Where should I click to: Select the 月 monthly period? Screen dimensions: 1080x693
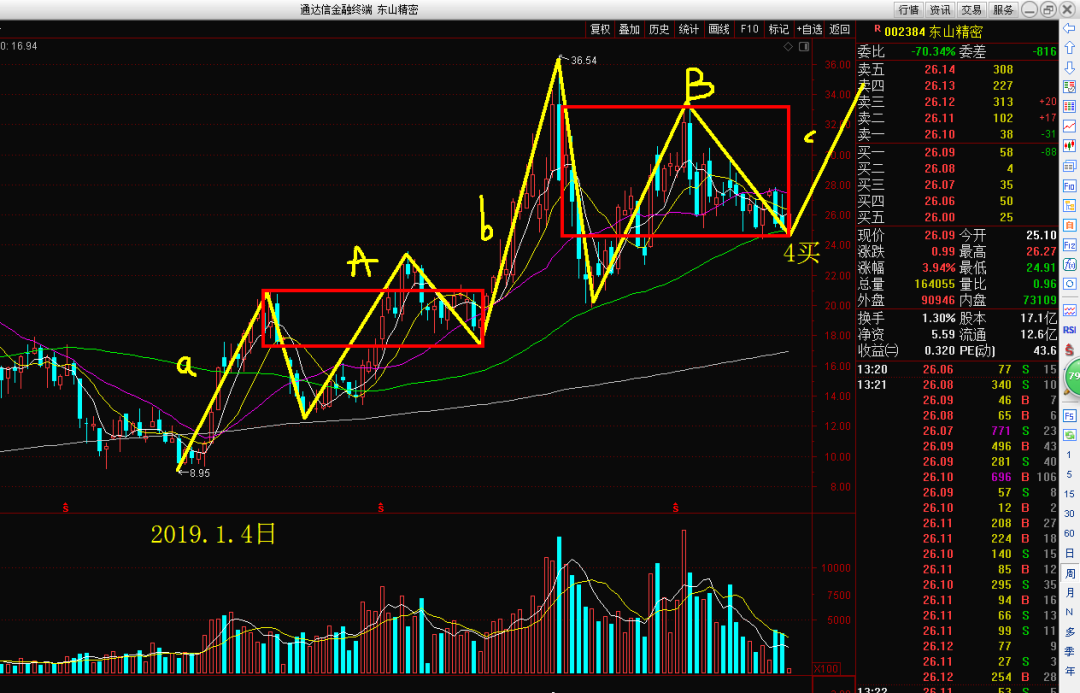pyautogui.click(x=1070, y=592)
